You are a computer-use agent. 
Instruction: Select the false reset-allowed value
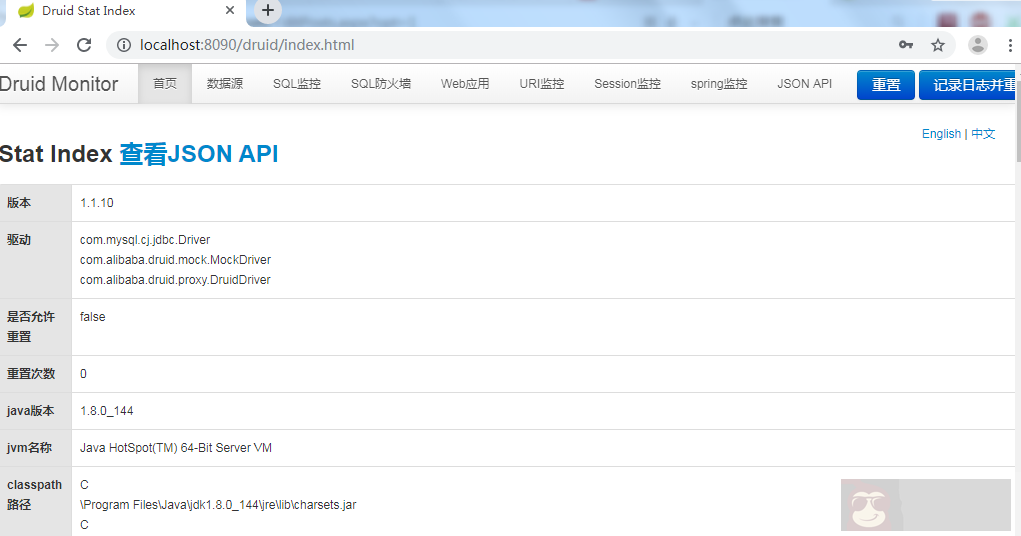pyautogui.click(x=92, y=317)
